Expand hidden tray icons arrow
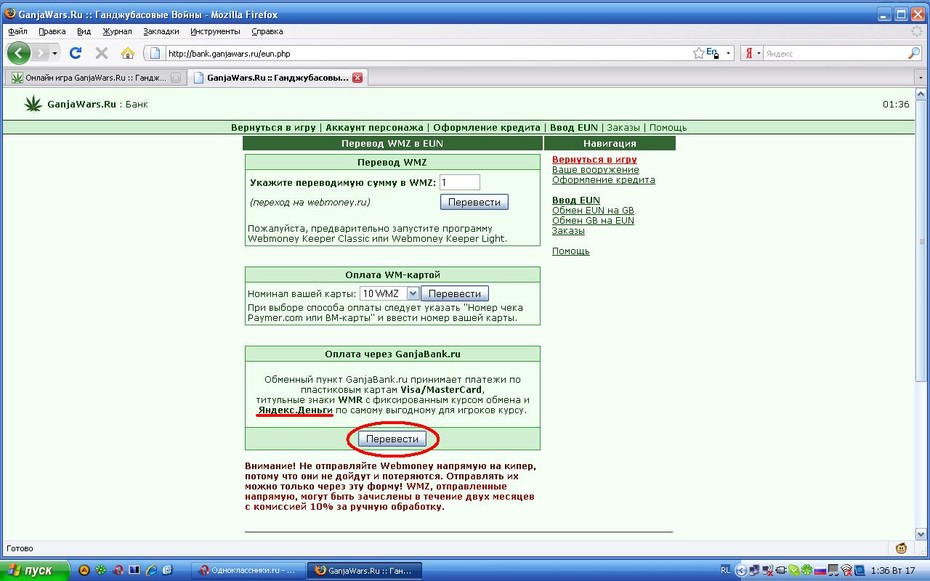The image size is (930, 581). (740, 570)
